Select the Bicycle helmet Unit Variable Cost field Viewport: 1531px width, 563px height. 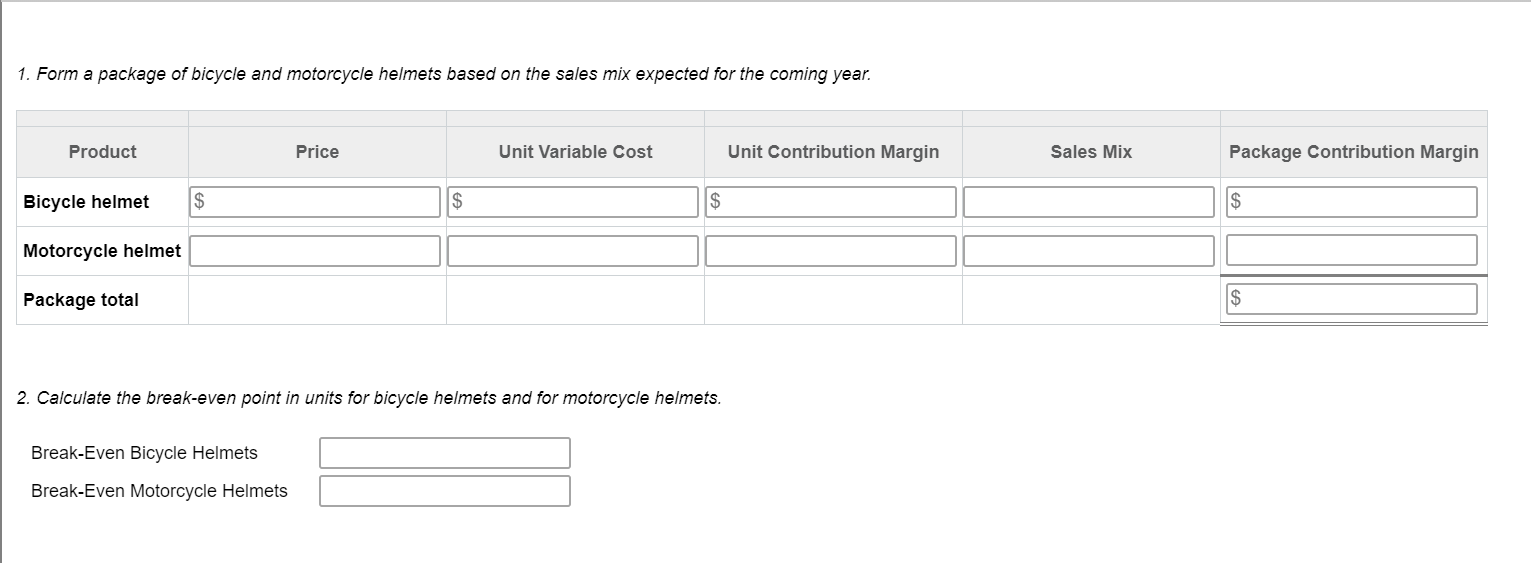[573, 202]
